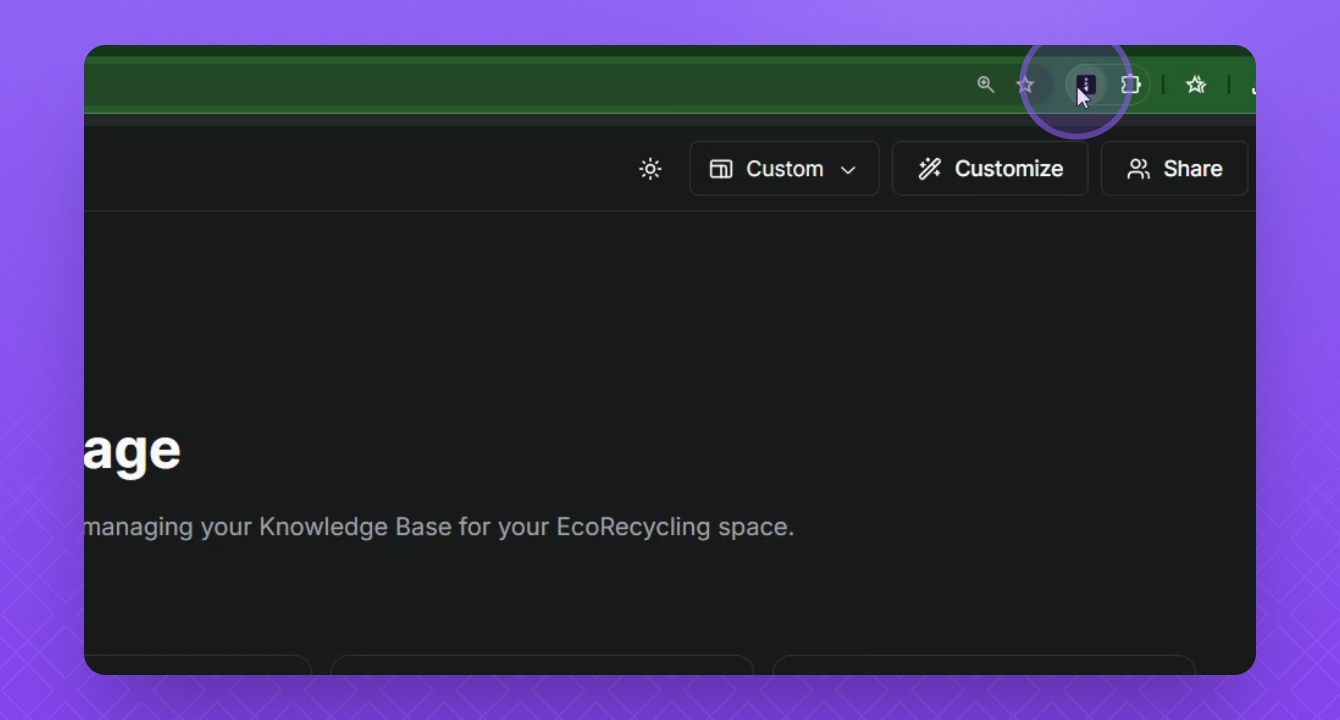Image resolution: width=1340 pixels, height=720 pixels.
Task: Click the page title heading ending in "age"
Action: coord(132,450)
